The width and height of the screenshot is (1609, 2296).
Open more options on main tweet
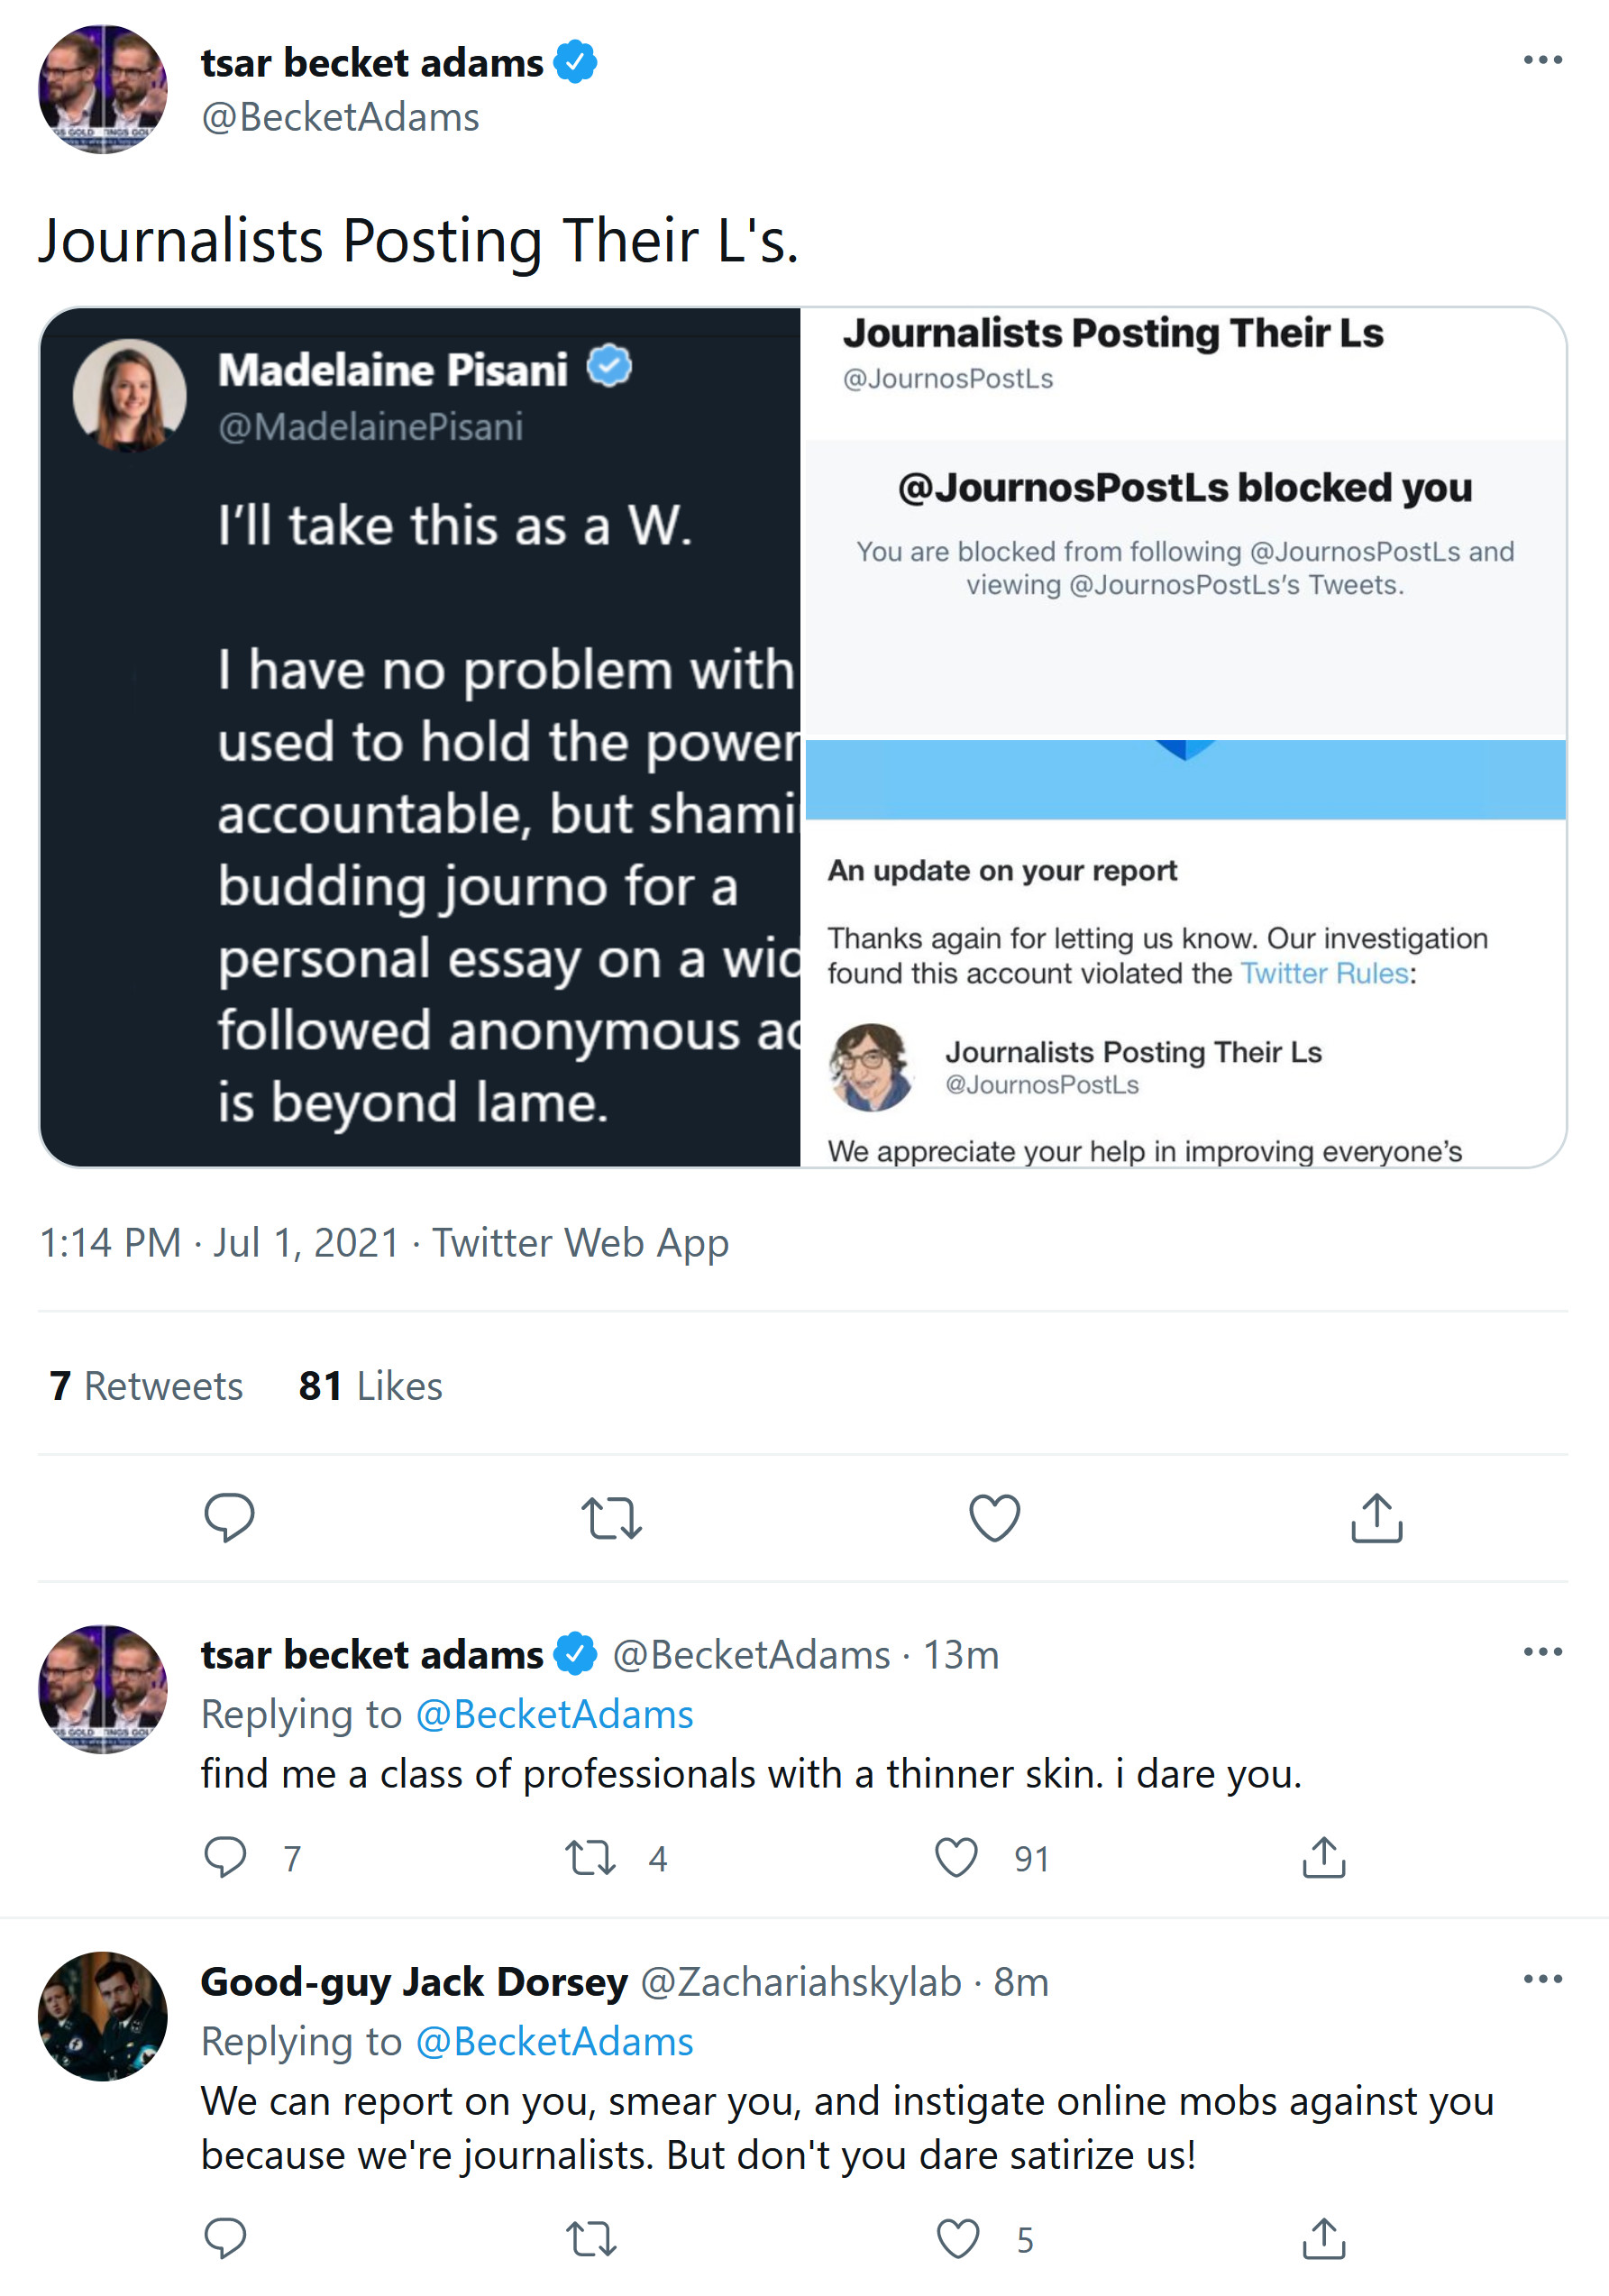point(1542,61)
